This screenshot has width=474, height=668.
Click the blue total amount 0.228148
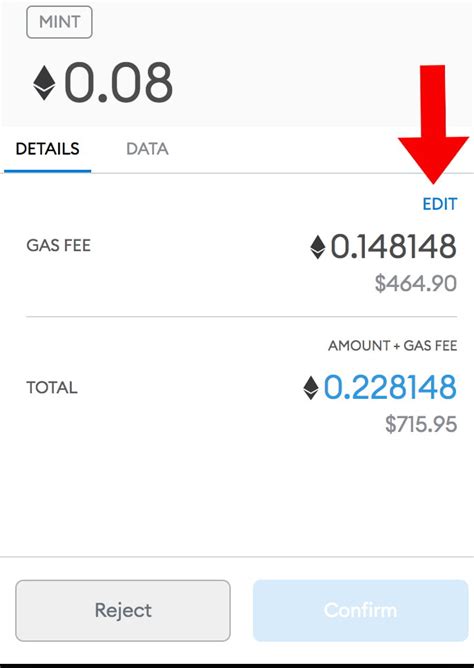(390, 388)
